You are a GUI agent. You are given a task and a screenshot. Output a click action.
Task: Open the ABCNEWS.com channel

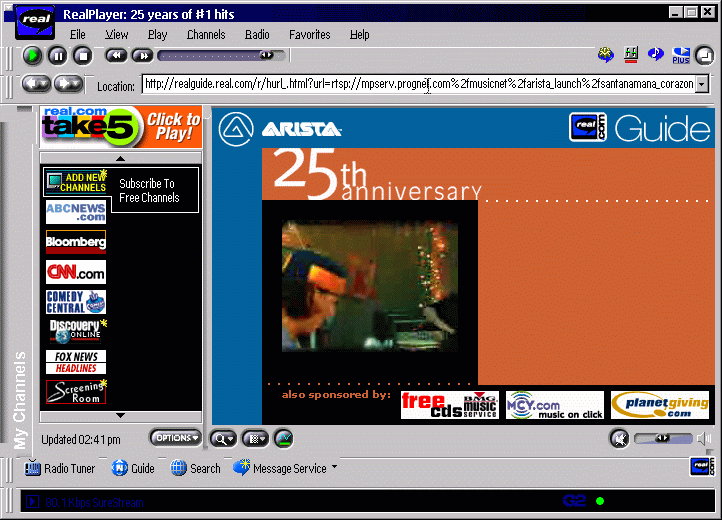coord(76,212)
